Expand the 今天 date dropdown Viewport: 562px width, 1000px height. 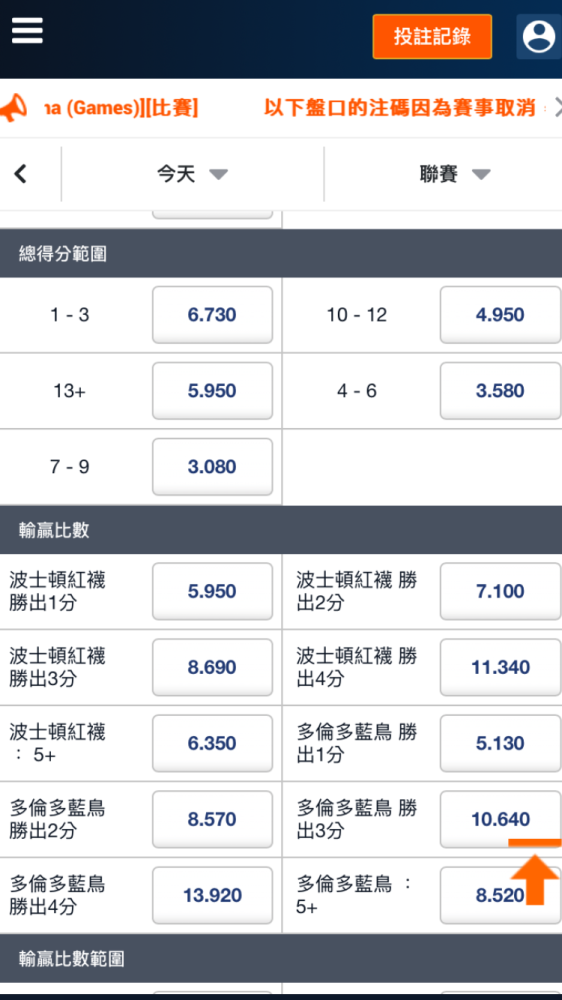pos(193,174)
